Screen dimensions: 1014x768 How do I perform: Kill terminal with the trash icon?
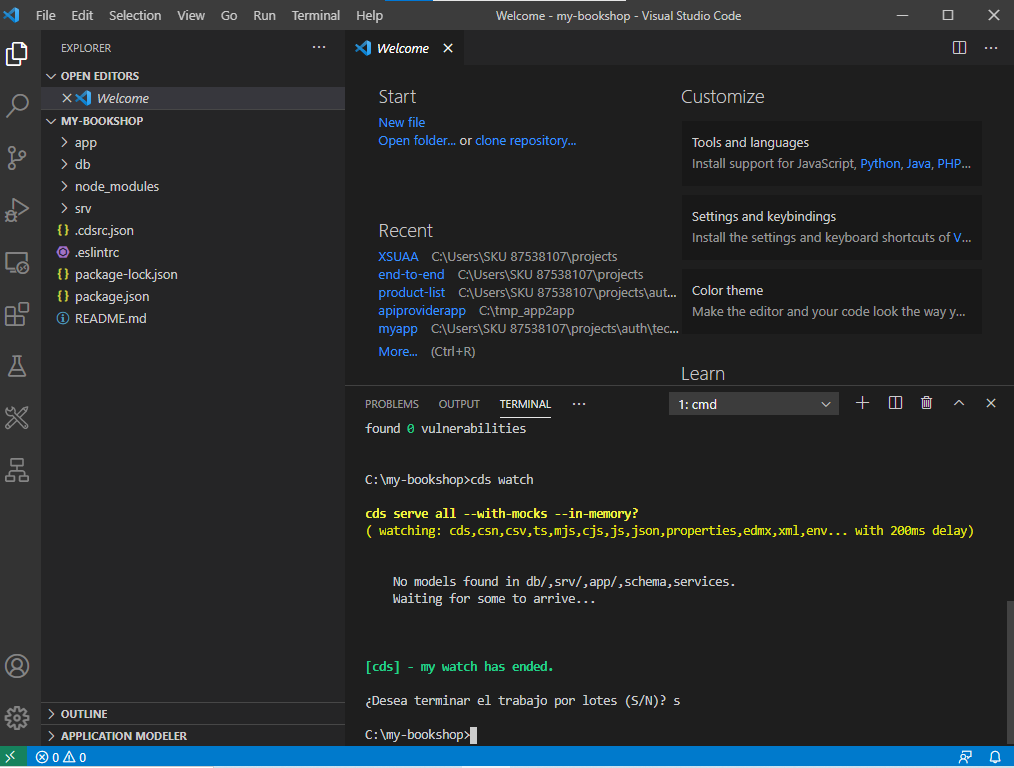pyautogui.click(x=926, y=403)
